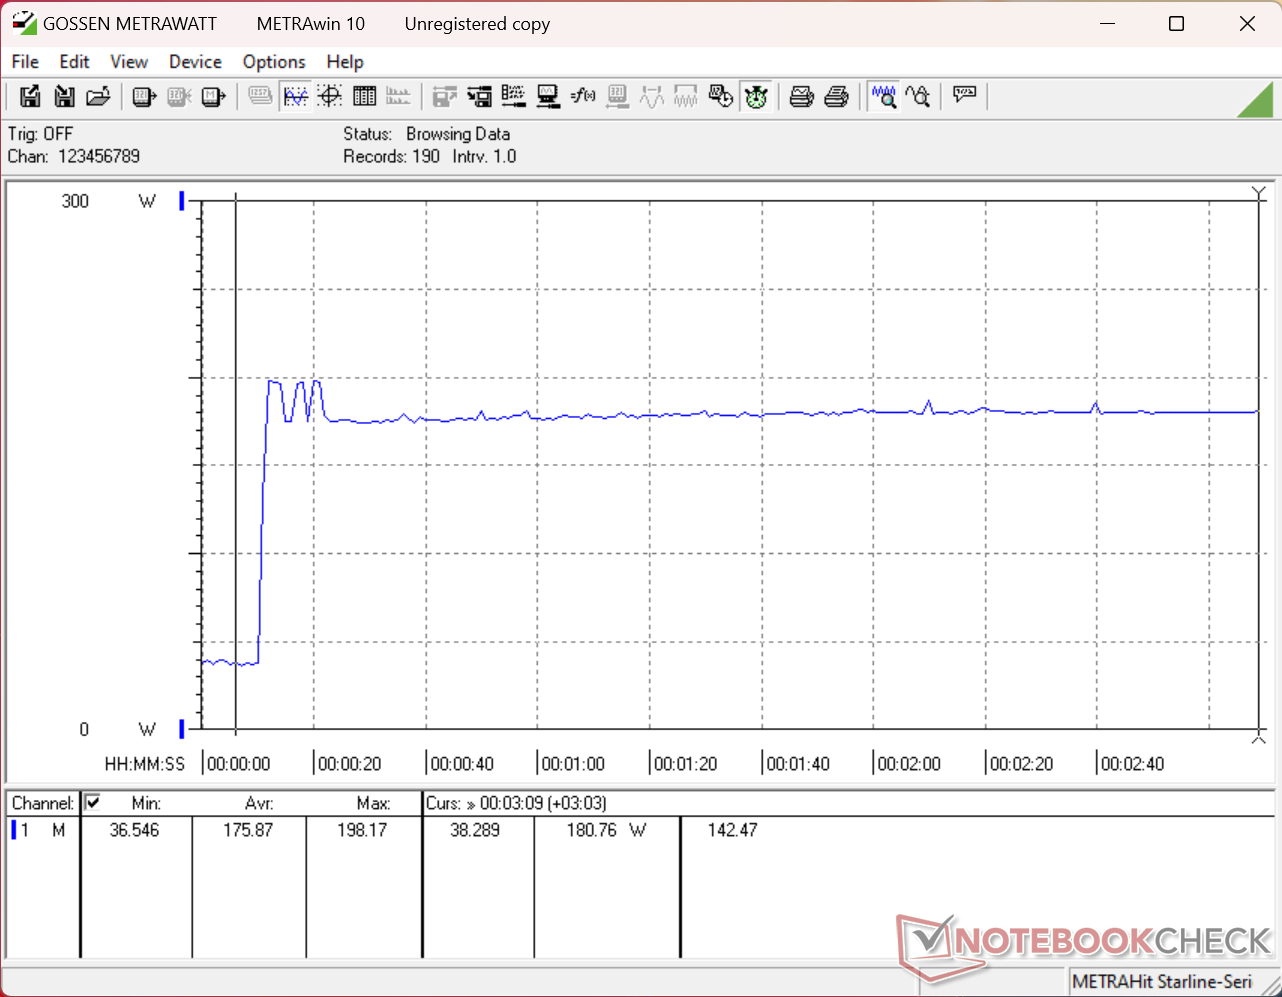Screen dimensions: 1282x997
Task: Click the Min value 36.546
Action: [x=134, y=830]
